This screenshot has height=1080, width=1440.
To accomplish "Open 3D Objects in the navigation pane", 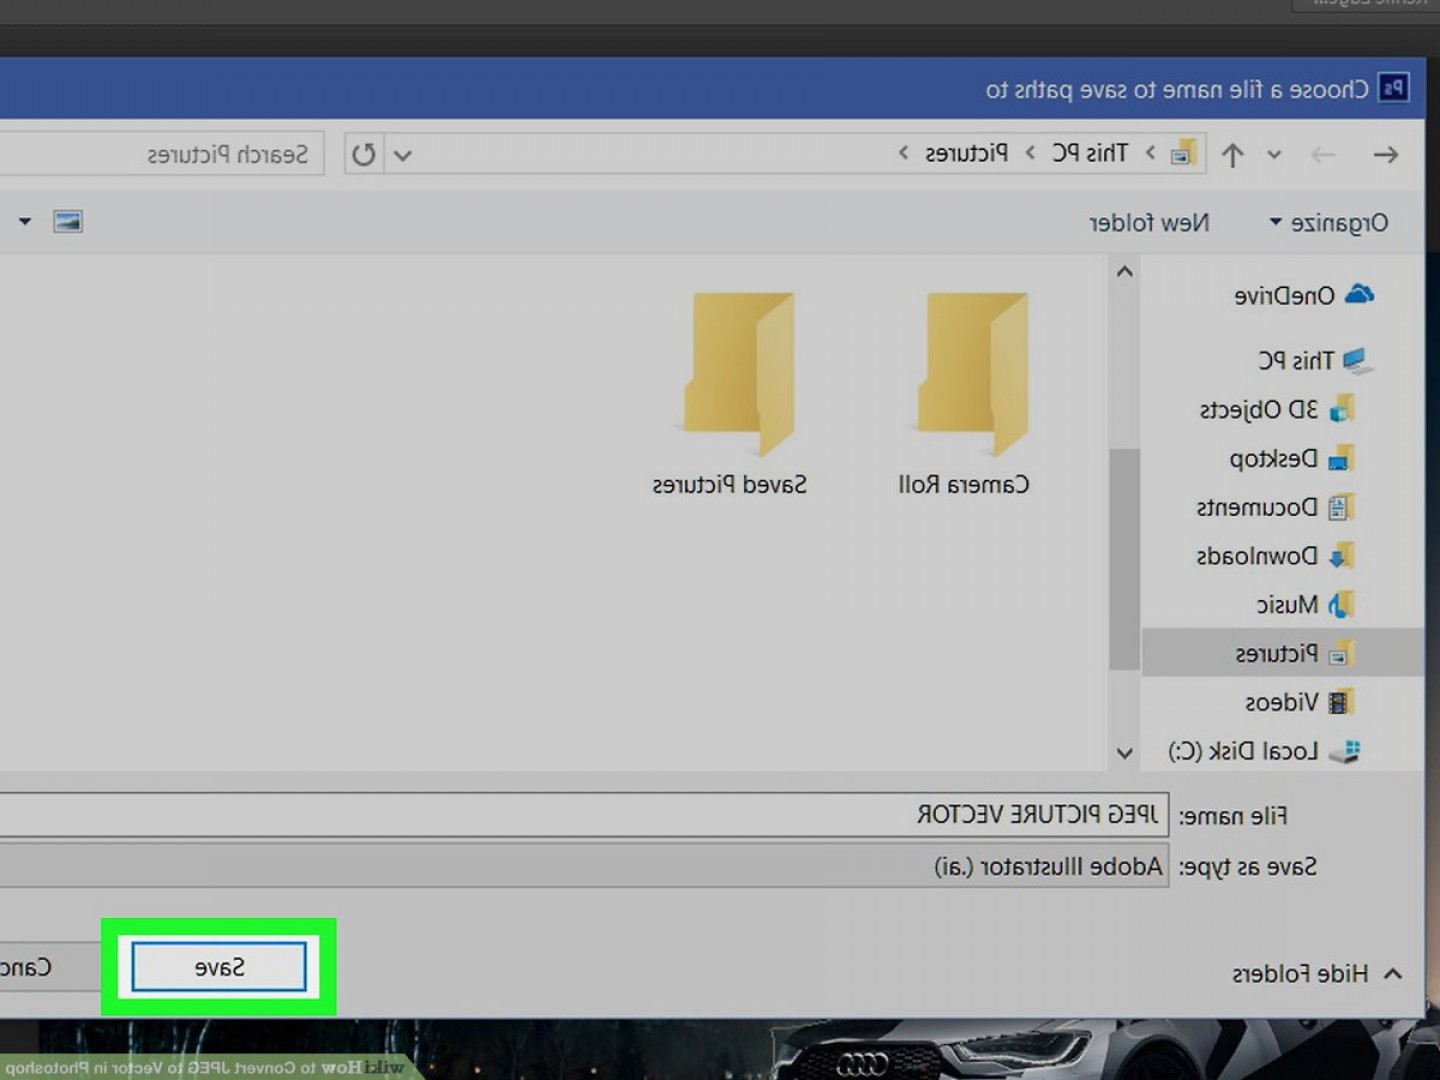I will click(1276, 410).
